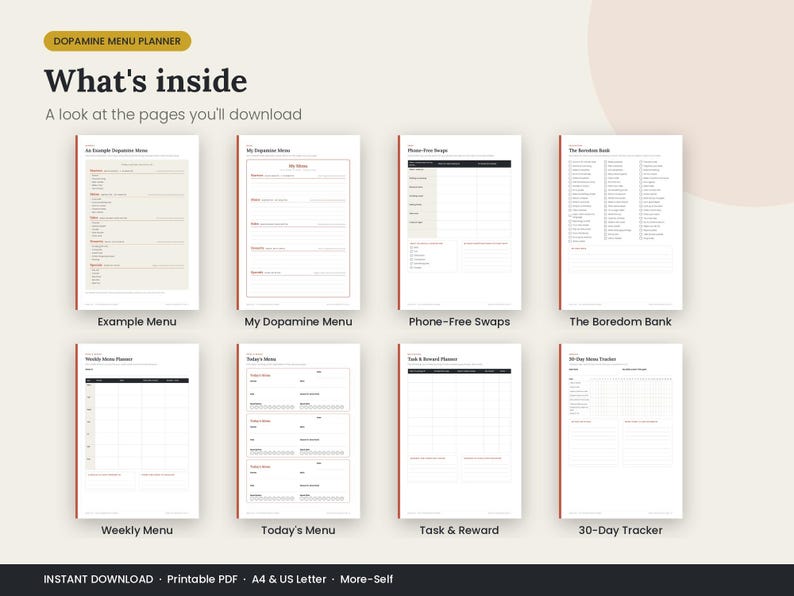The width and height of the screenshot is (794, 596).
Task: Click the Weekly Menu caption
Action: (x=137, y=530)
